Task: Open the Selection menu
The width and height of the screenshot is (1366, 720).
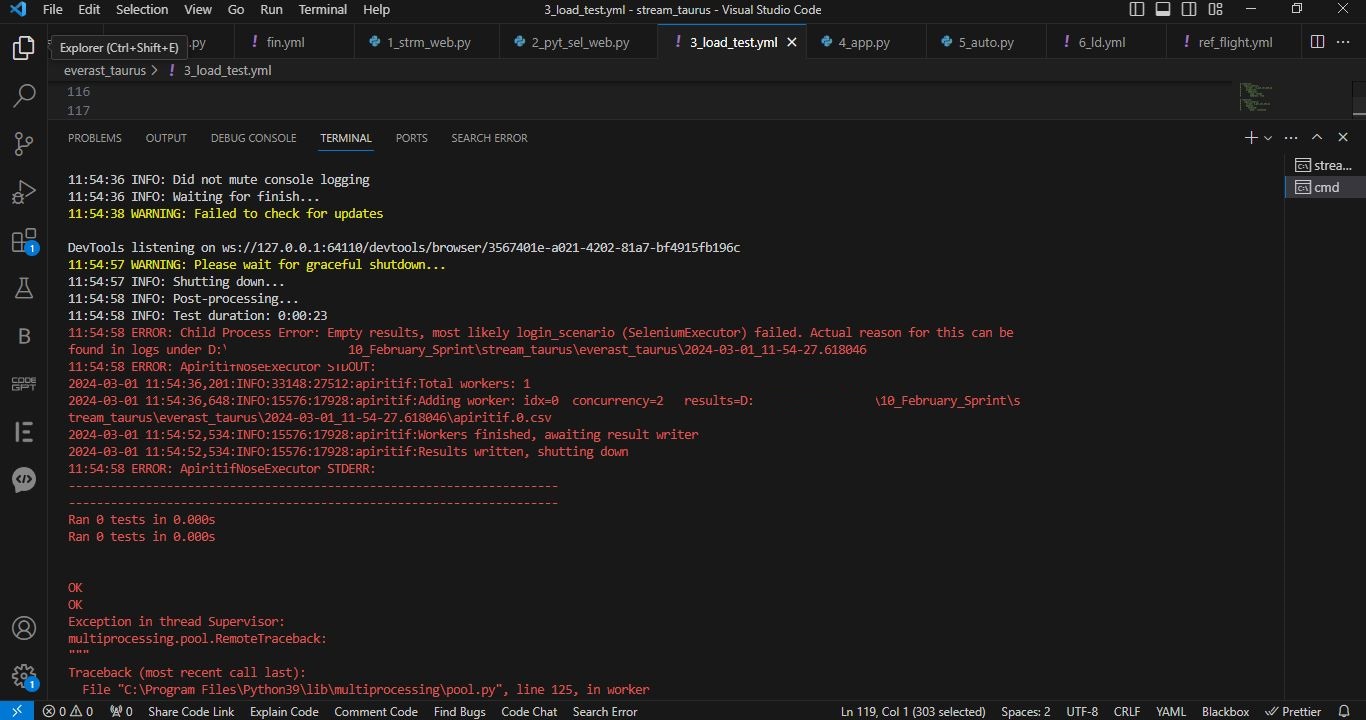Action: (x=142, y=9)
